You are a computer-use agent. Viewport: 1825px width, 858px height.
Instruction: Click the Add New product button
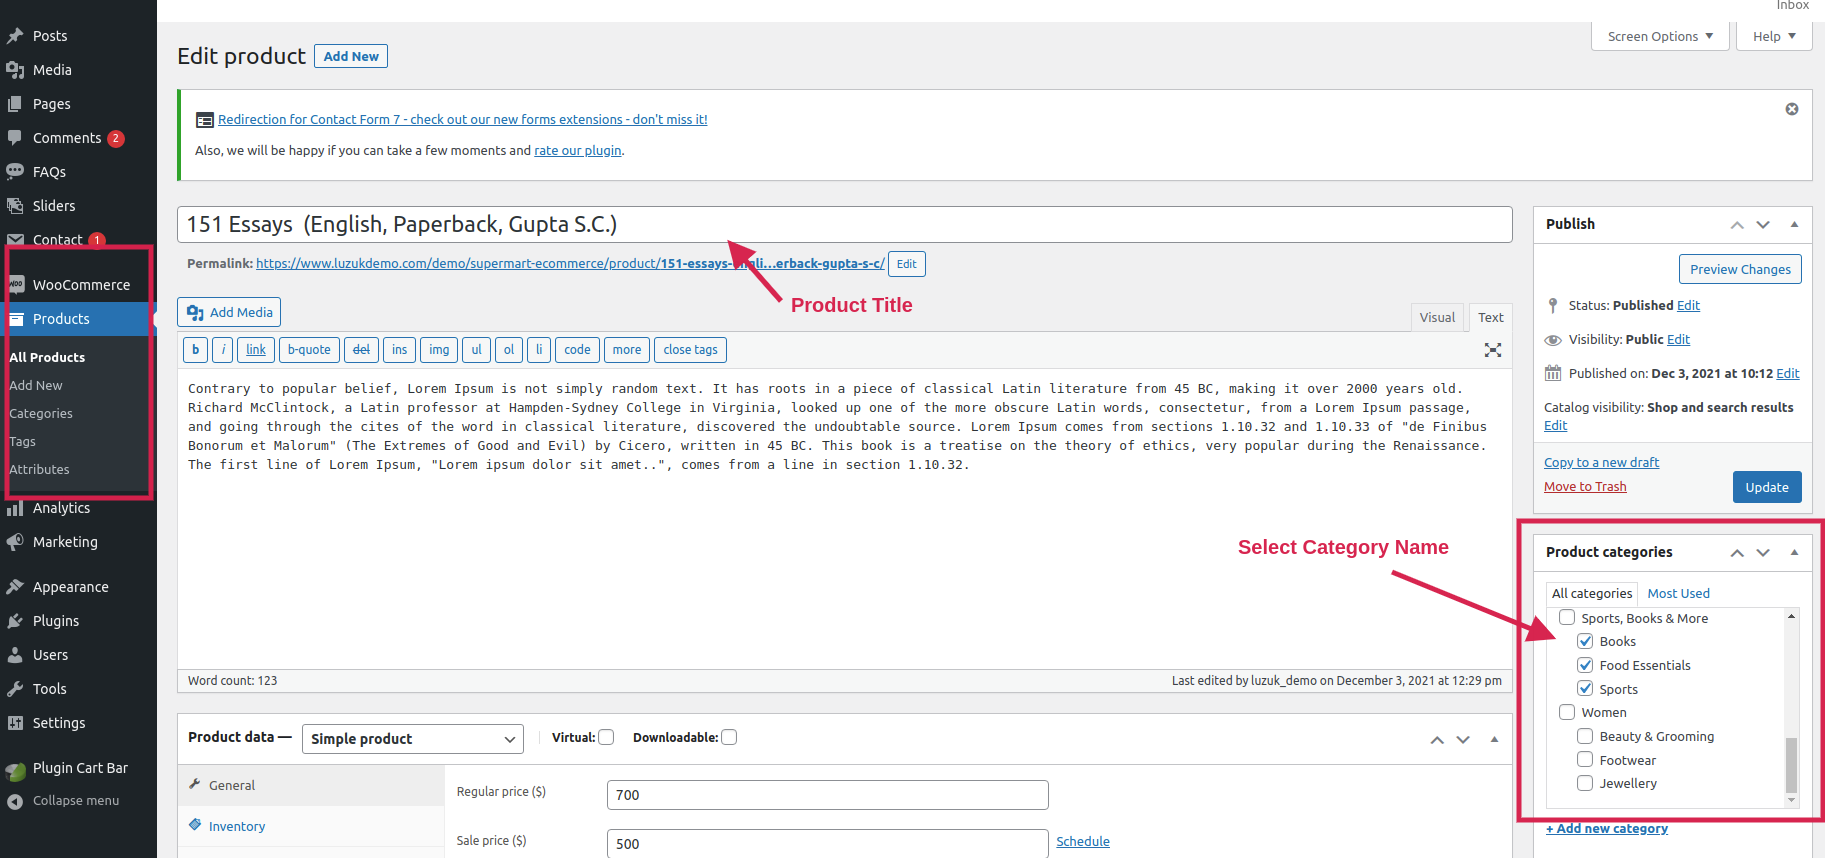tap(351, 56)
